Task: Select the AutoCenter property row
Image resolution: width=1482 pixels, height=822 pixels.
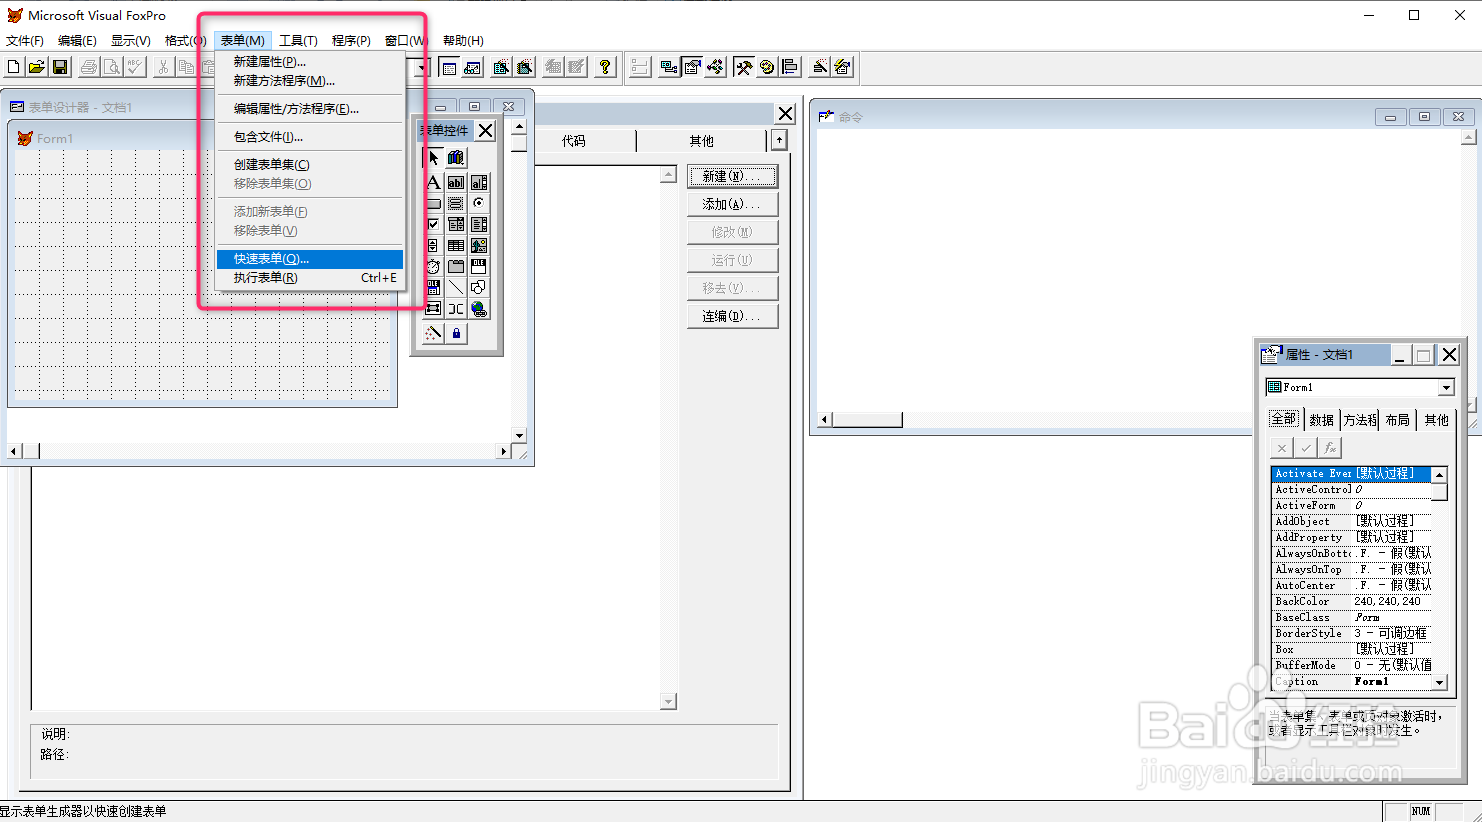Action: 1352,586
